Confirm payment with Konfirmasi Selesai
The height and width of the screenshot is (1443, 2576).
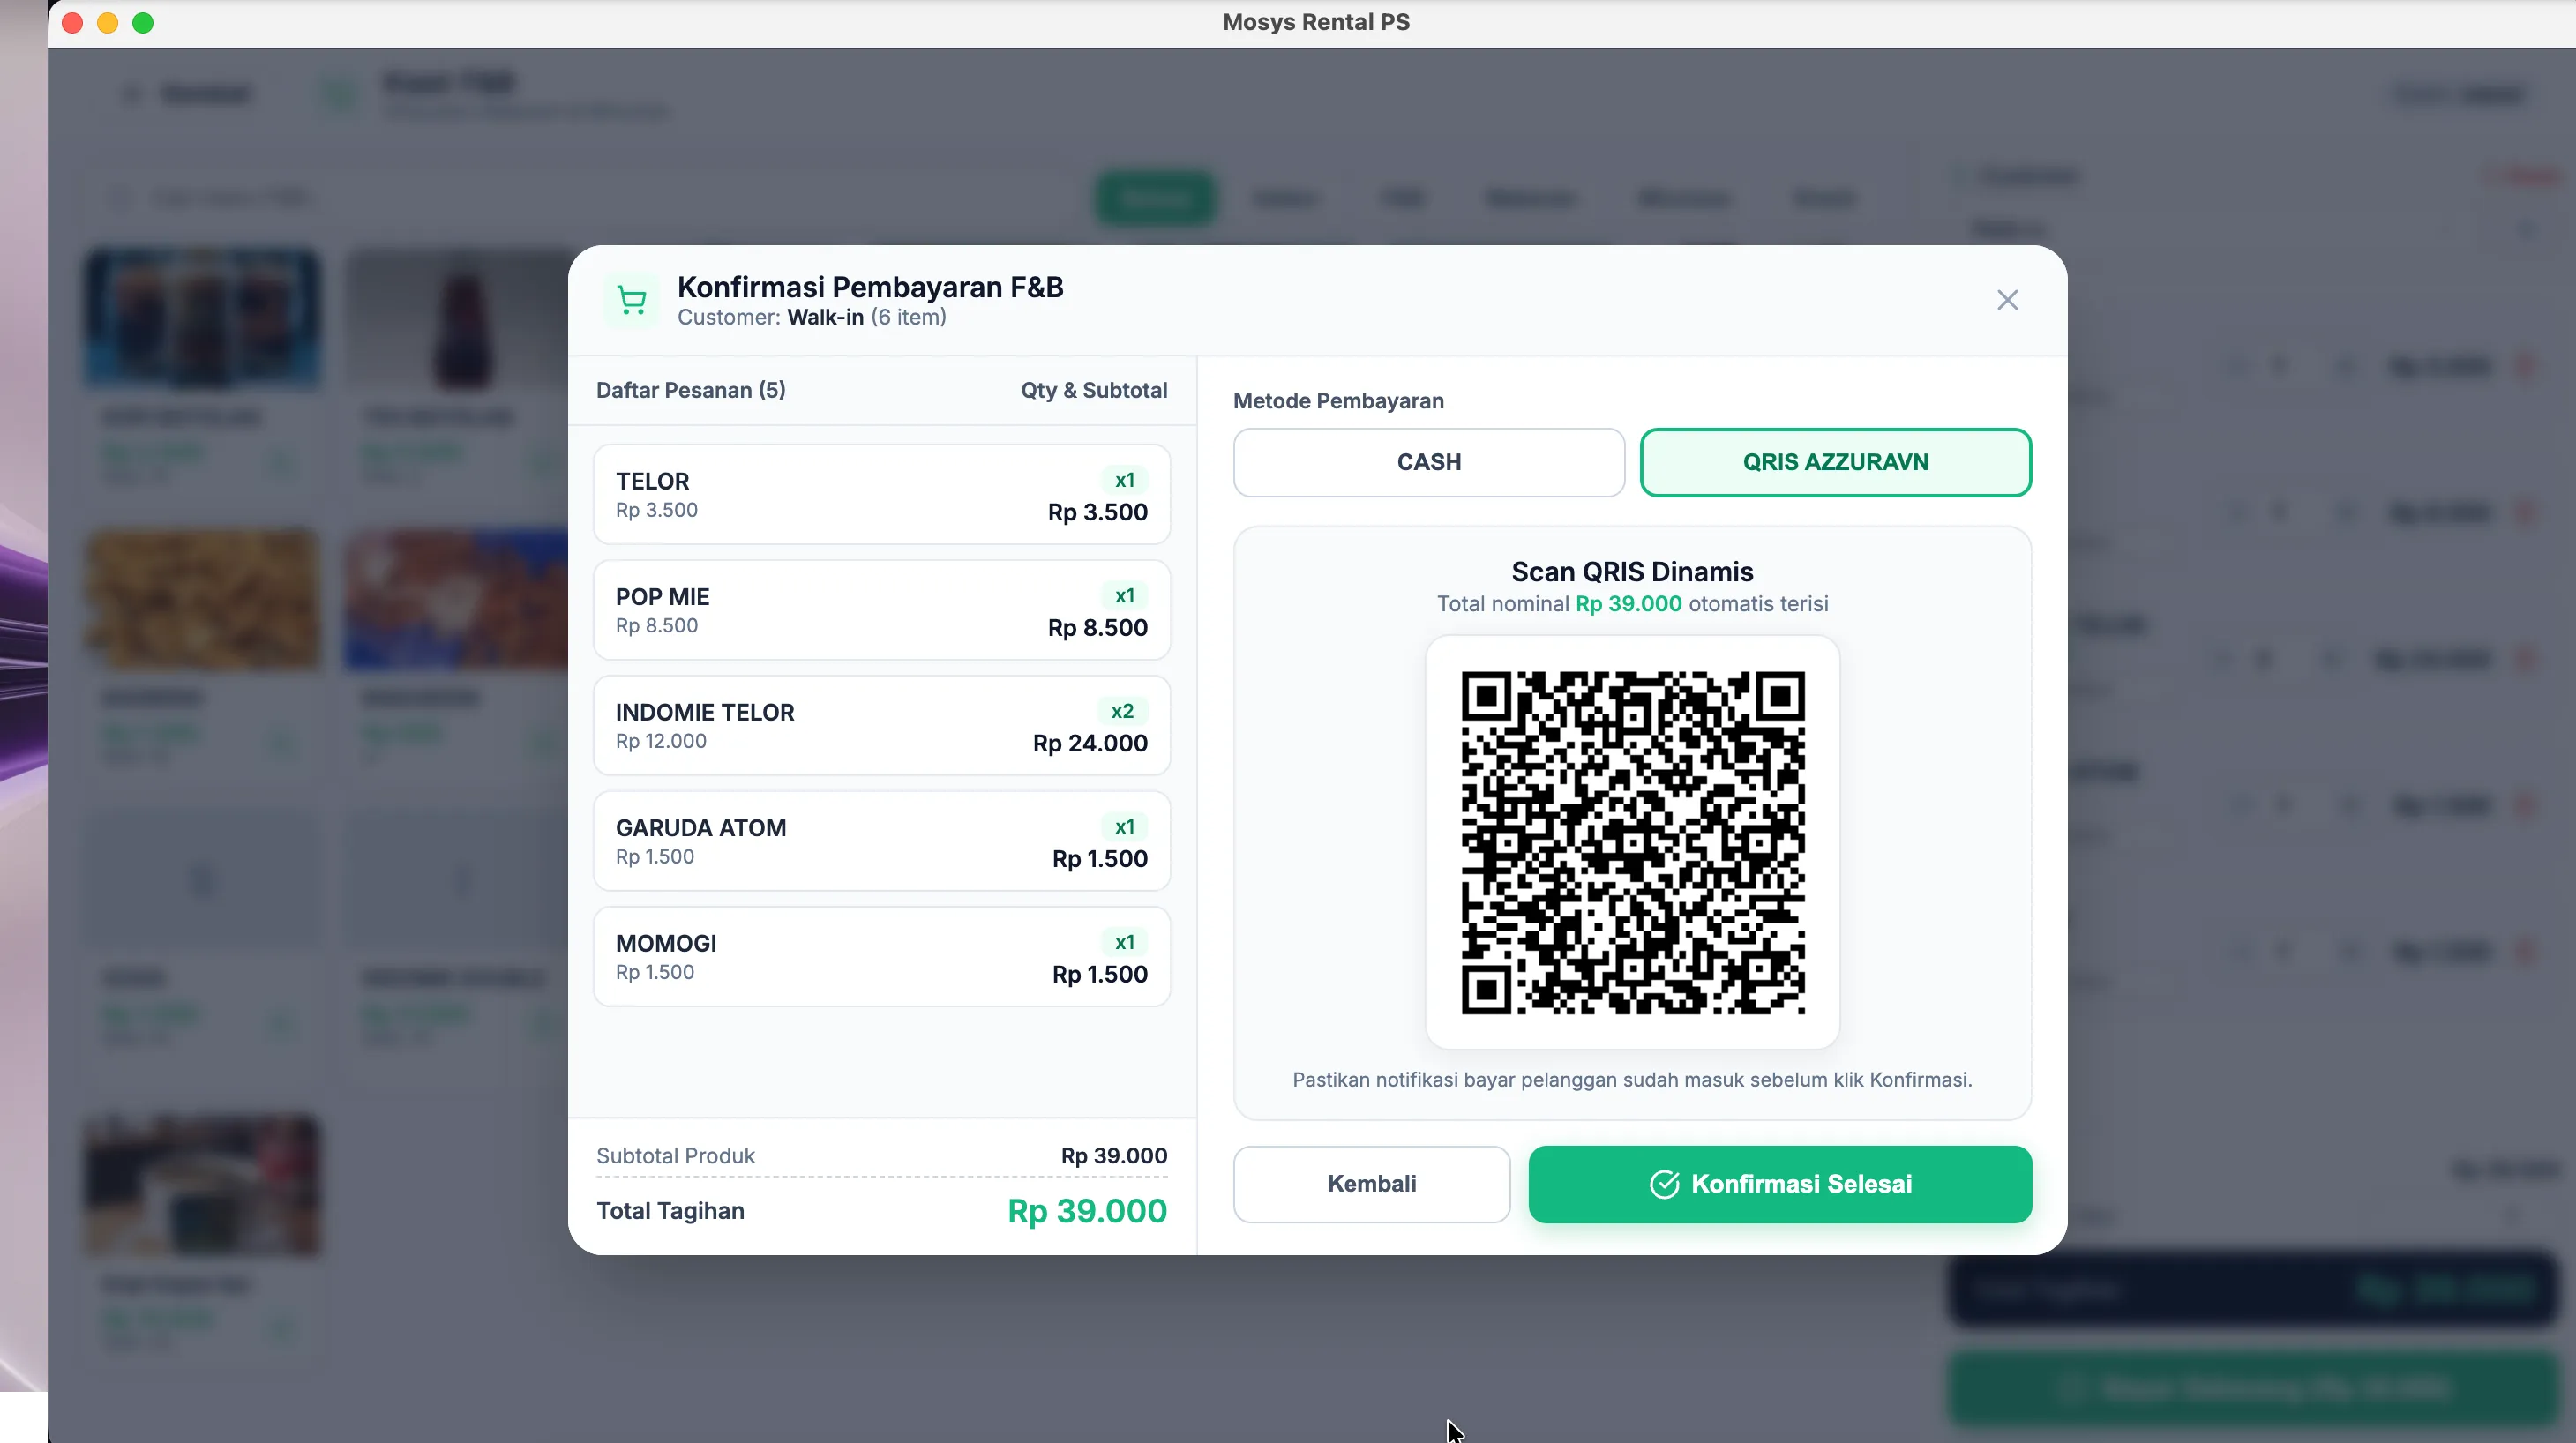[x=1779, y=1183]
